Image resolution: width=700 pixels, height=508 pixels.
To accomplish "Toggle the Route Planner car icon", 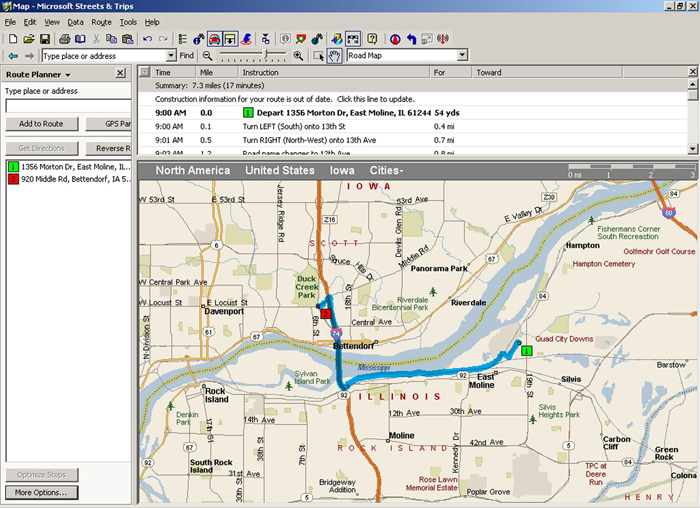I will pos(214,39).
